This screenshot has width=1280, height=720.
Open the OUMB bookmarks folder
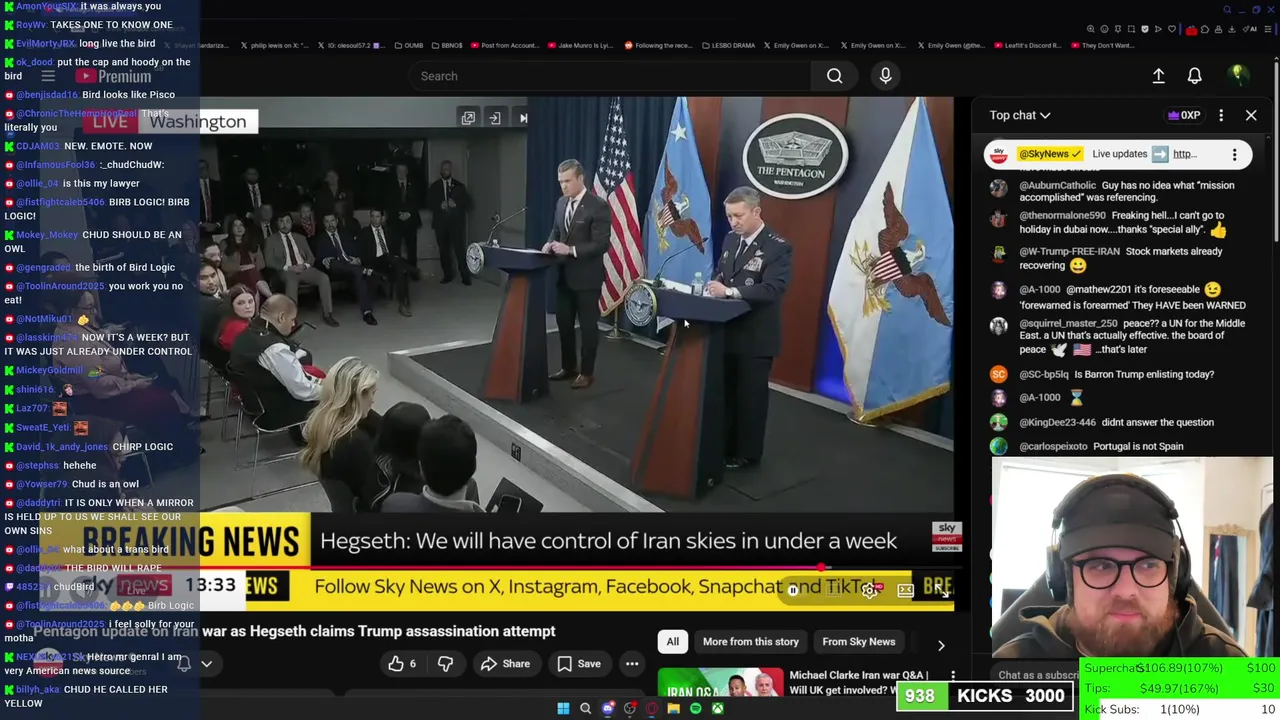pyautogui.click(x=408, y=45)
